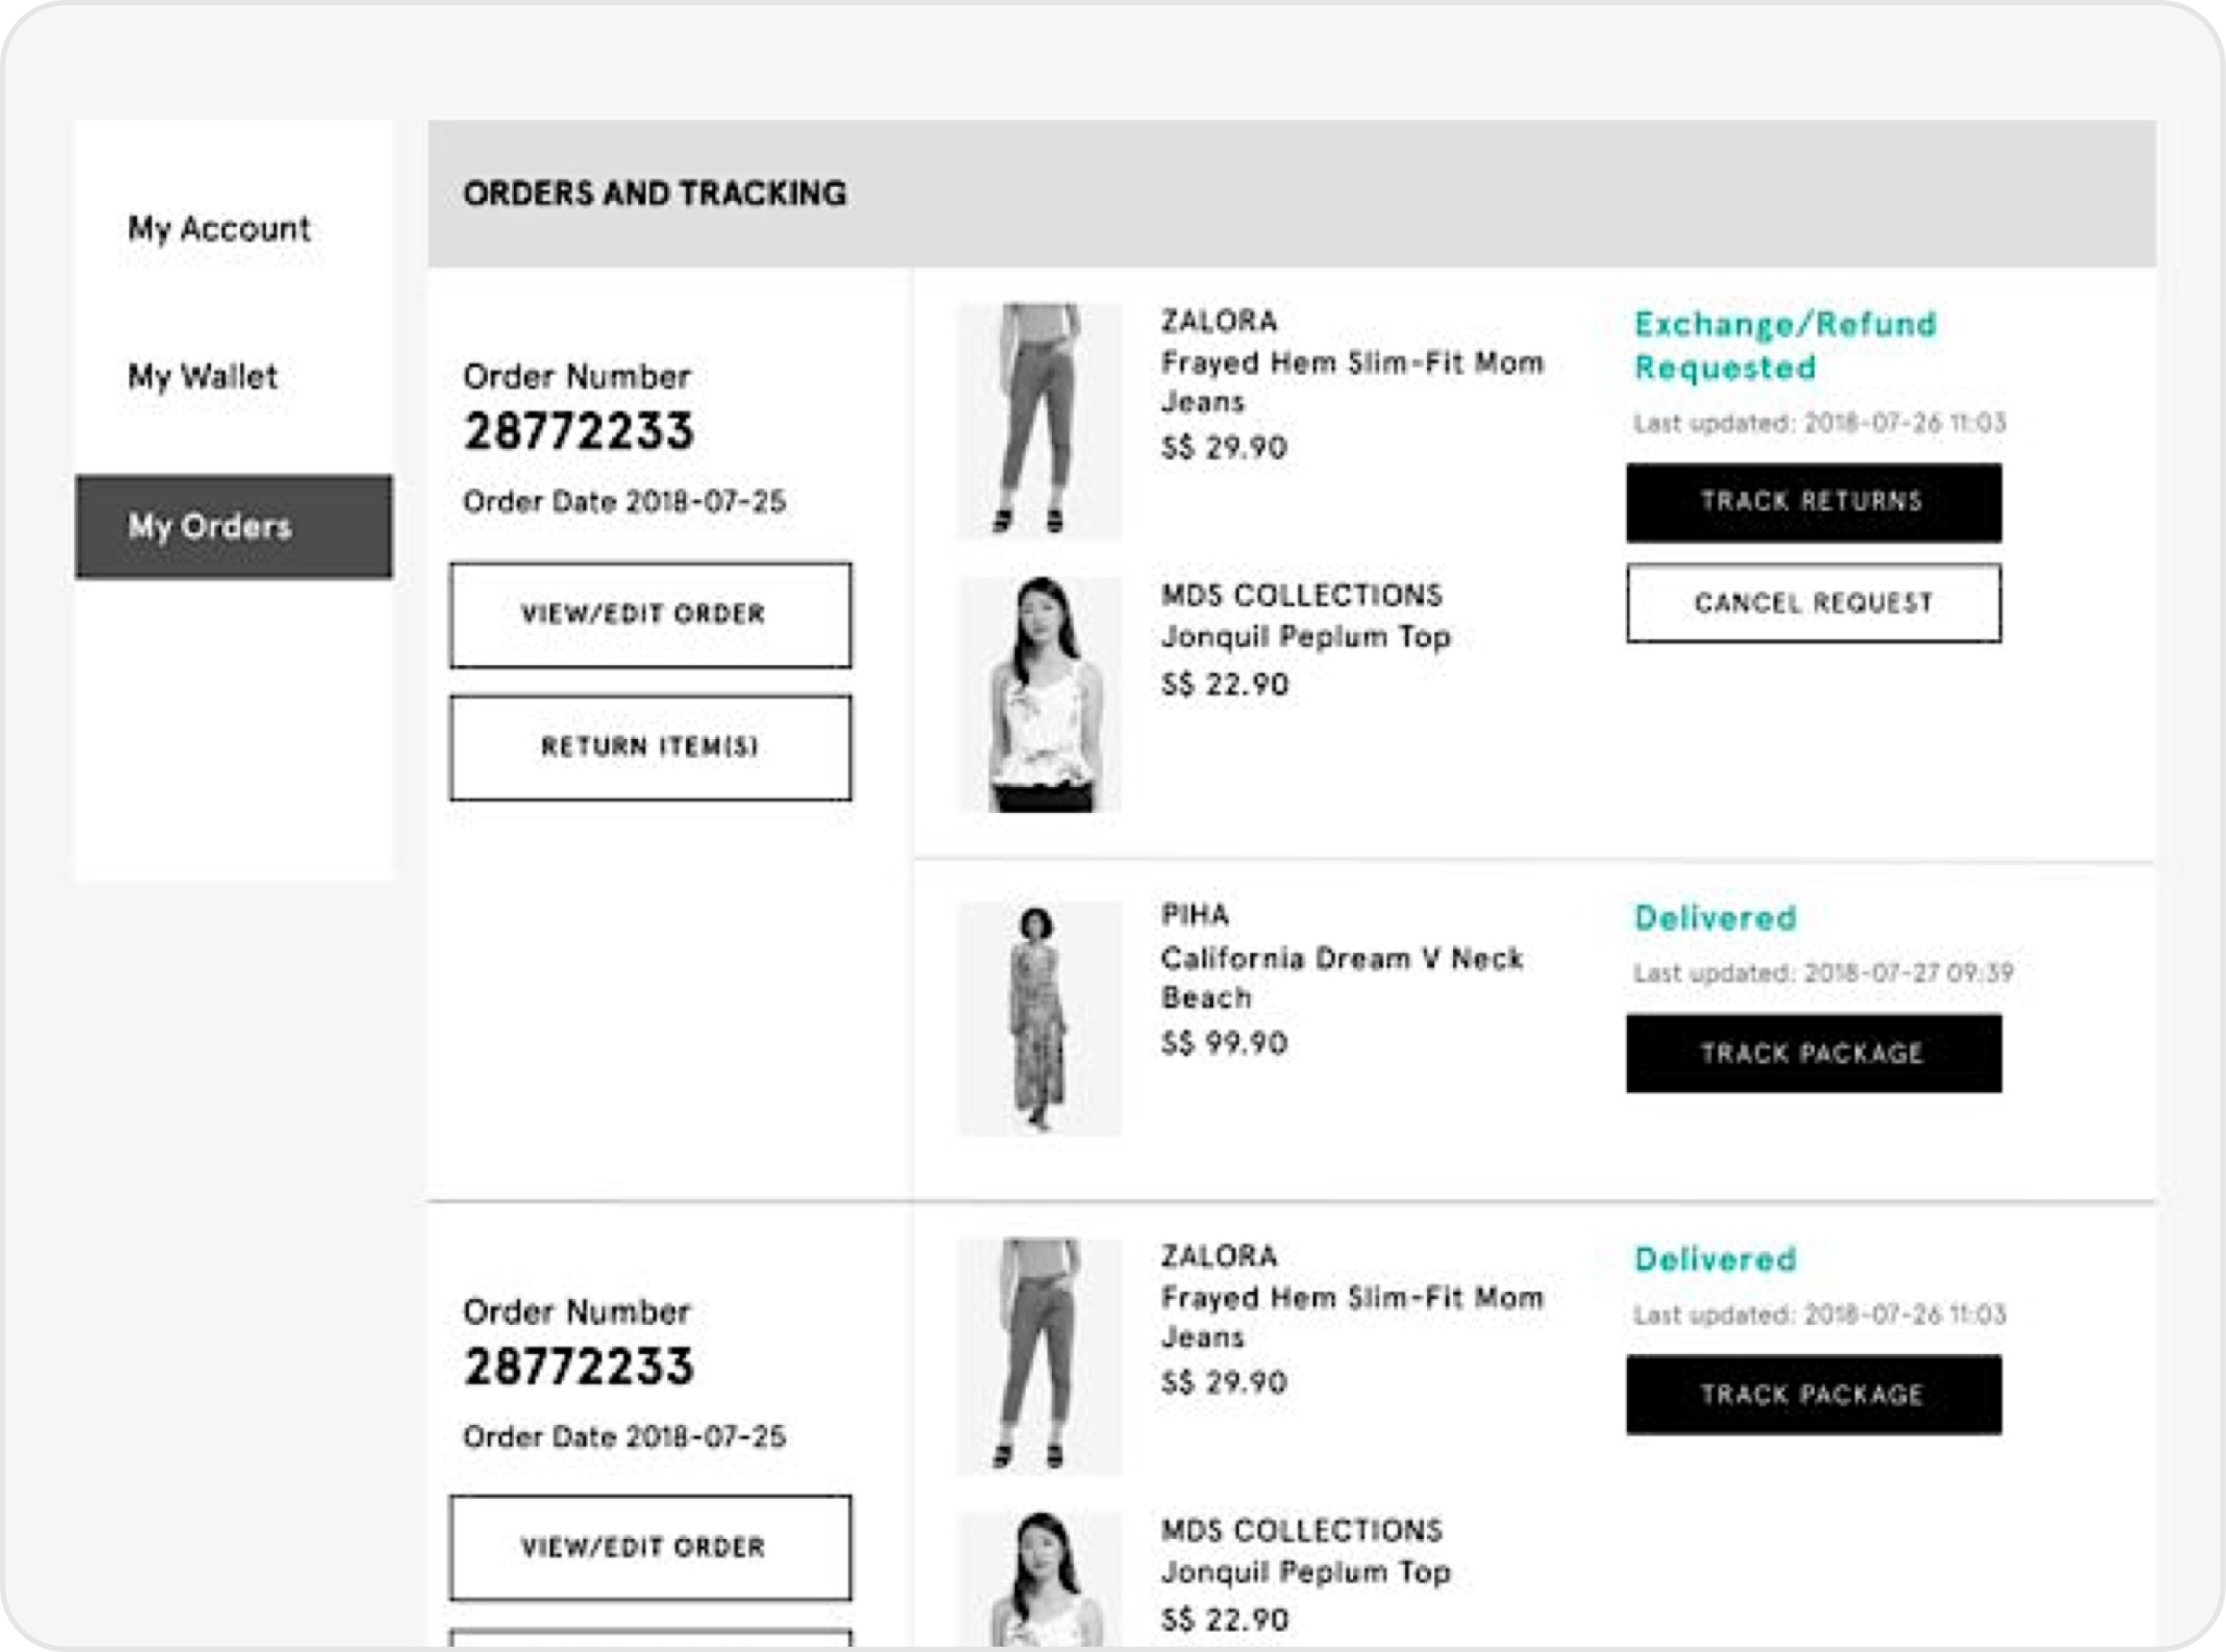This screenshot has height=1652, width=2226.
Task: Open the first Jonquil Peplum Top product name
Action: click(x=1305, y=637)
